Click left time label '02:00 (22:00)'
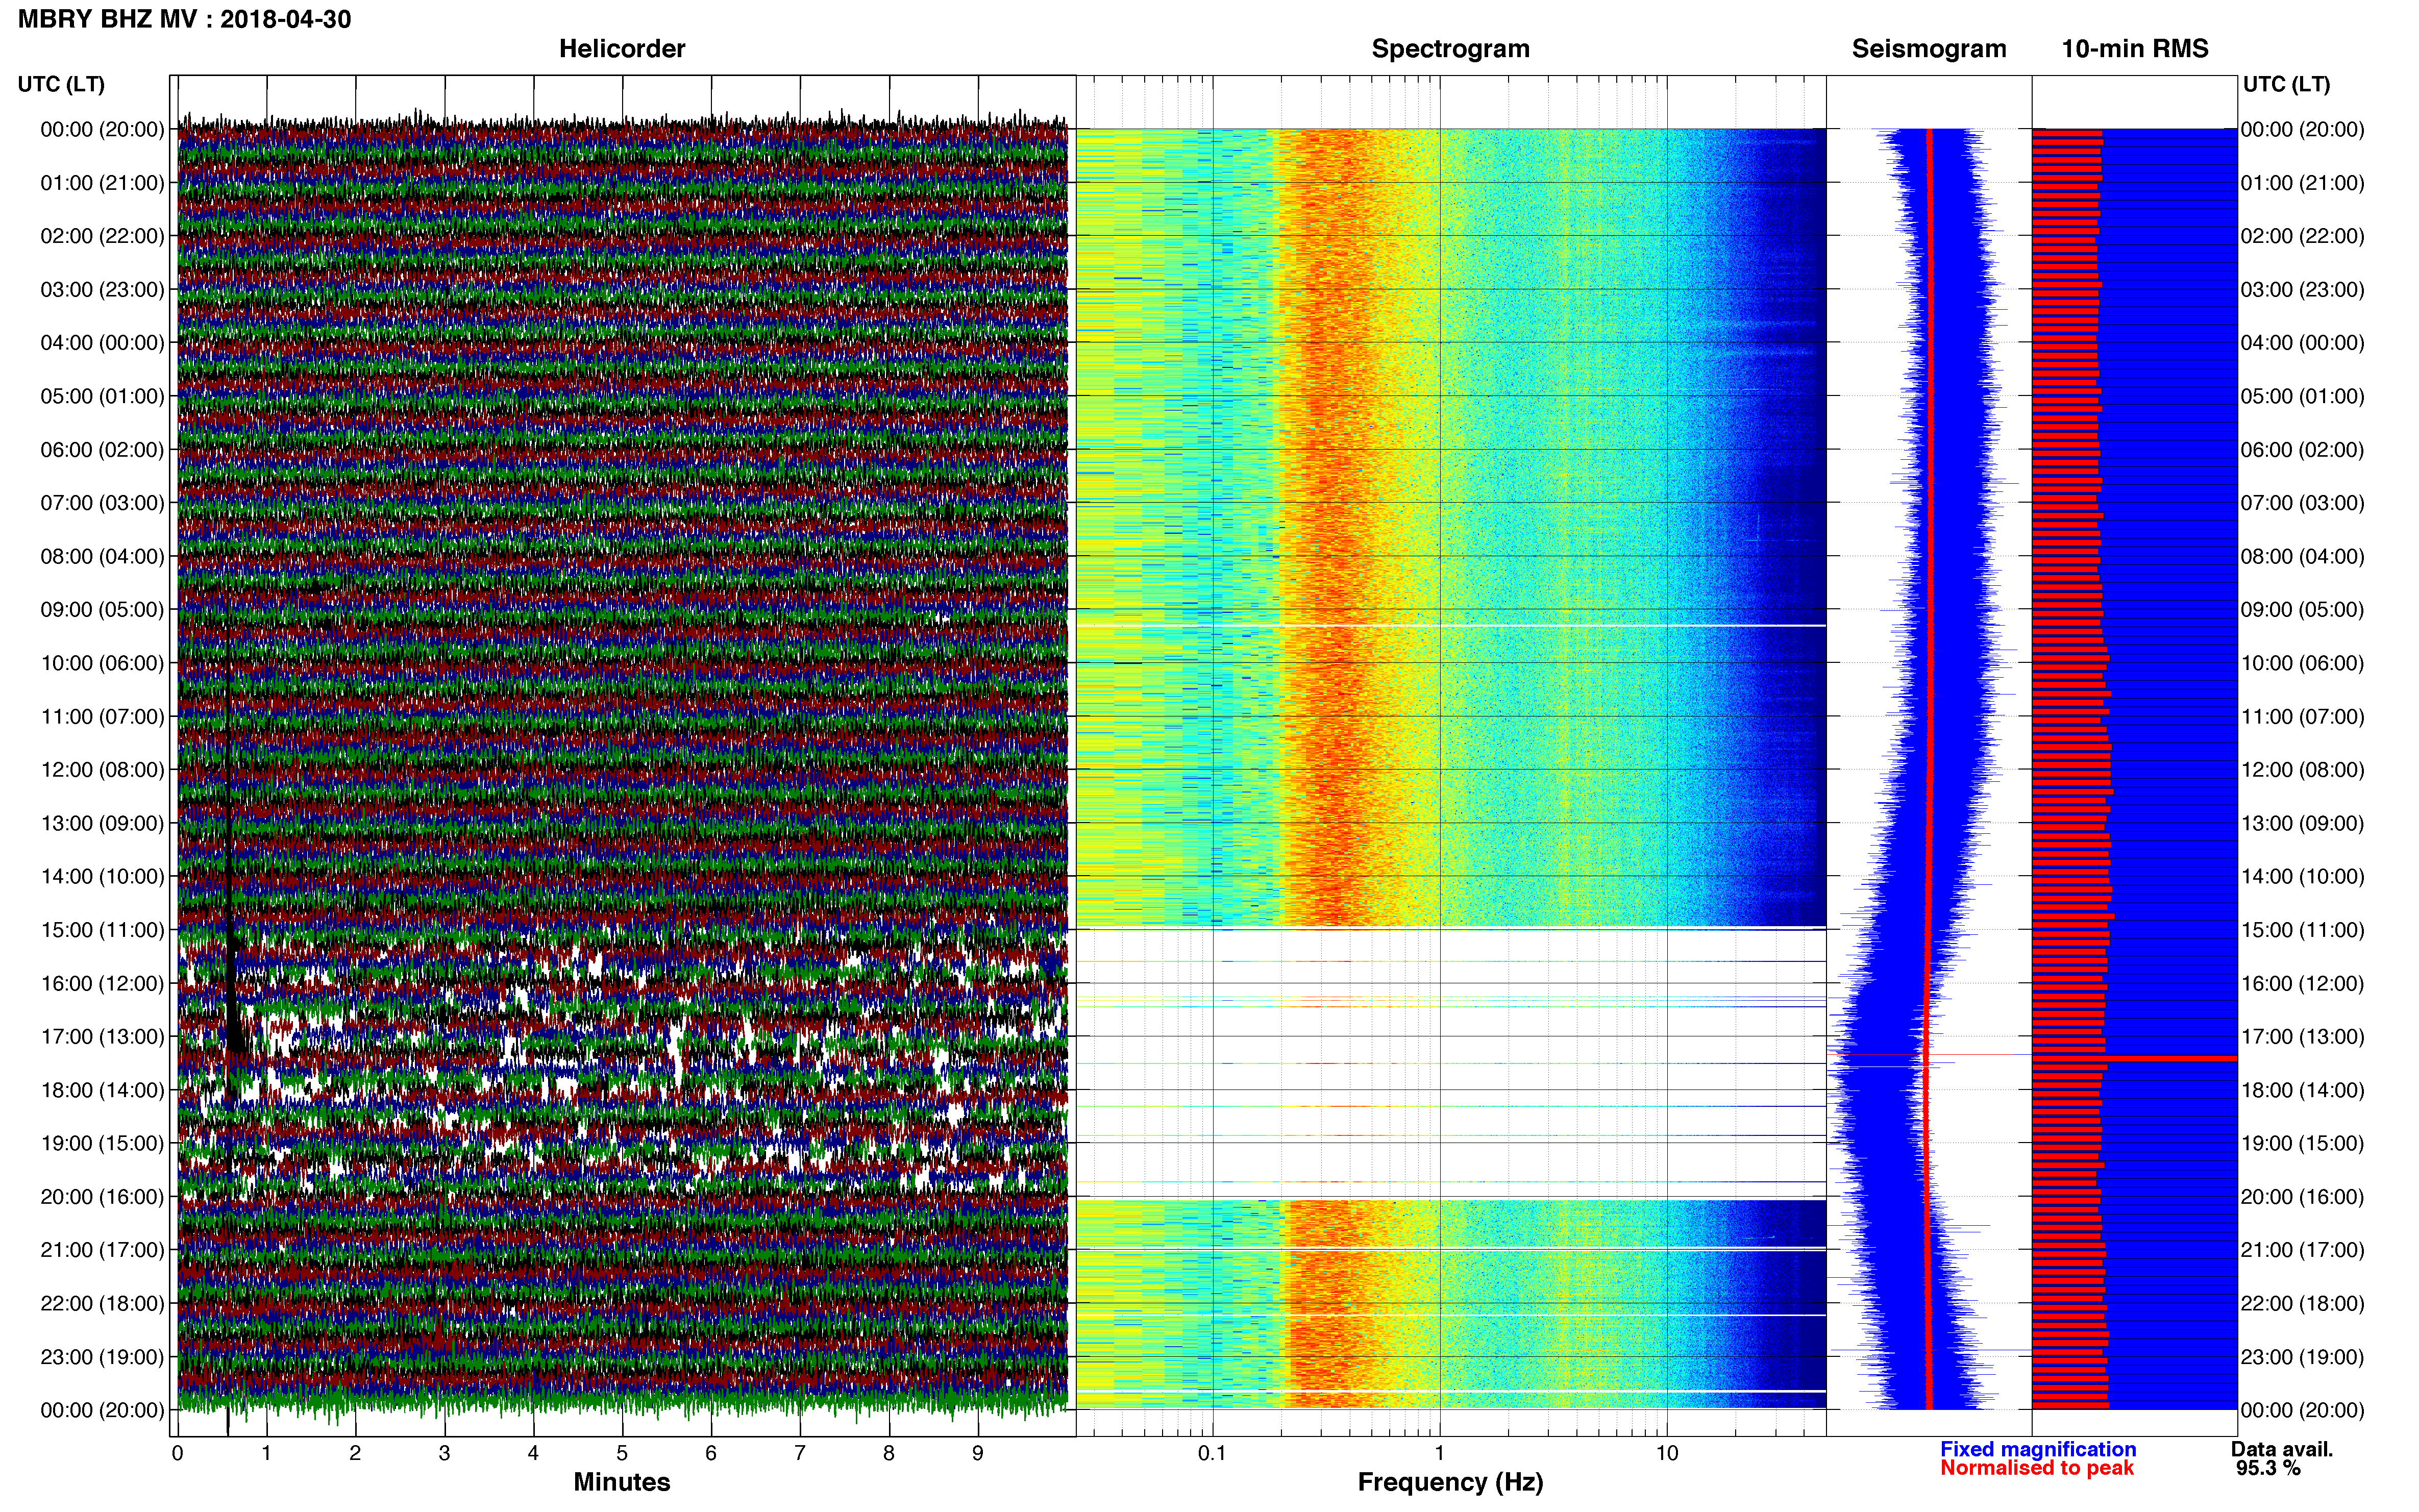The image size is (2419, 1512). [x=102, y=236]
